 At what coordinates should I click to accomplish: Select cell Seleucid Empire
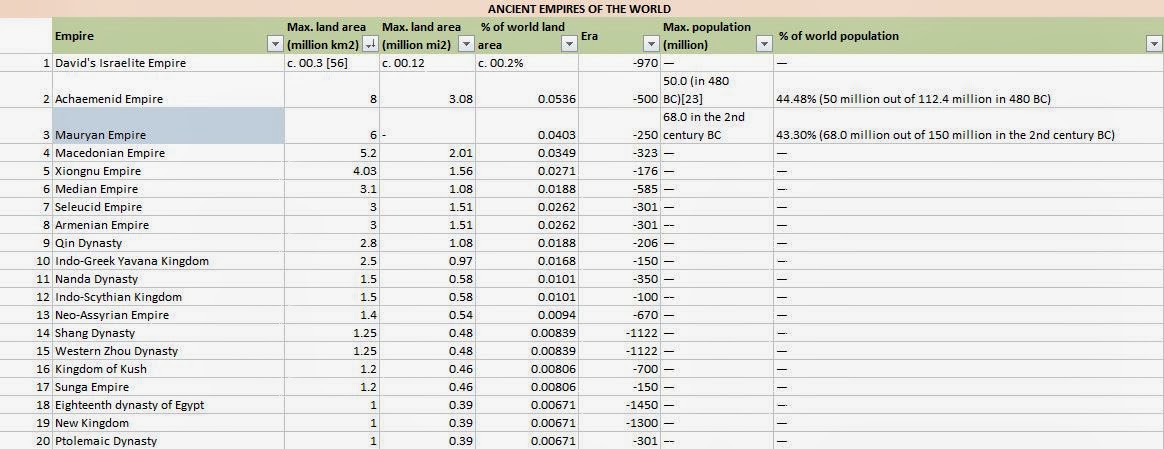click(x=168, y=207)
